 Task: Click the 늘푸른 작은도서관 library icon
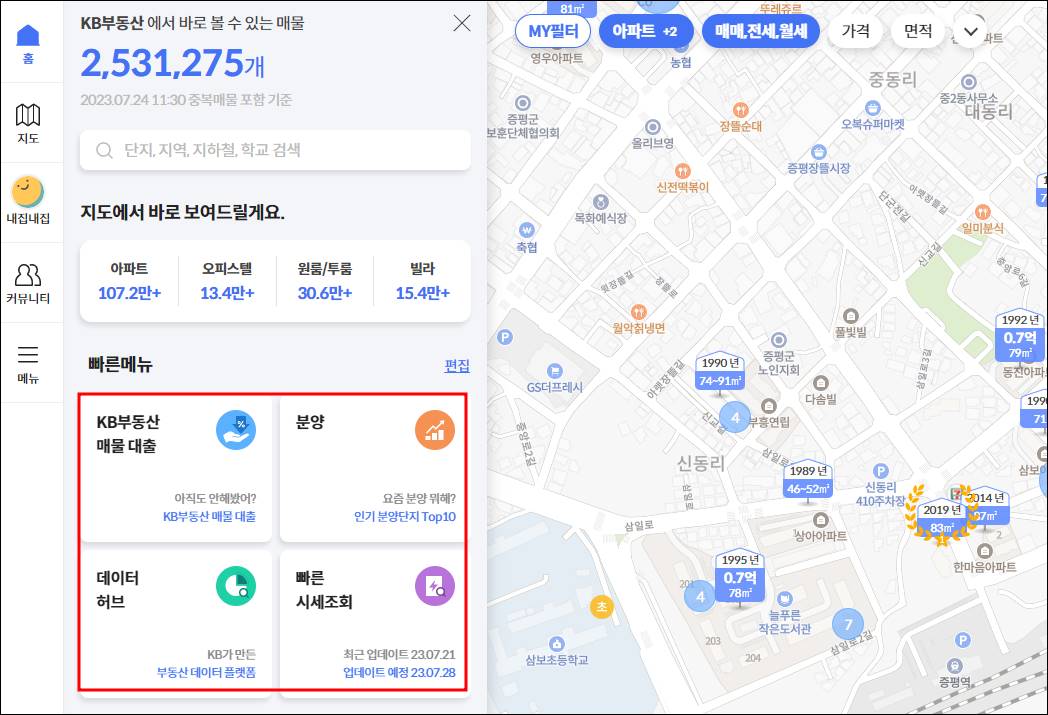pyautogui.click(x=785, y=598)
